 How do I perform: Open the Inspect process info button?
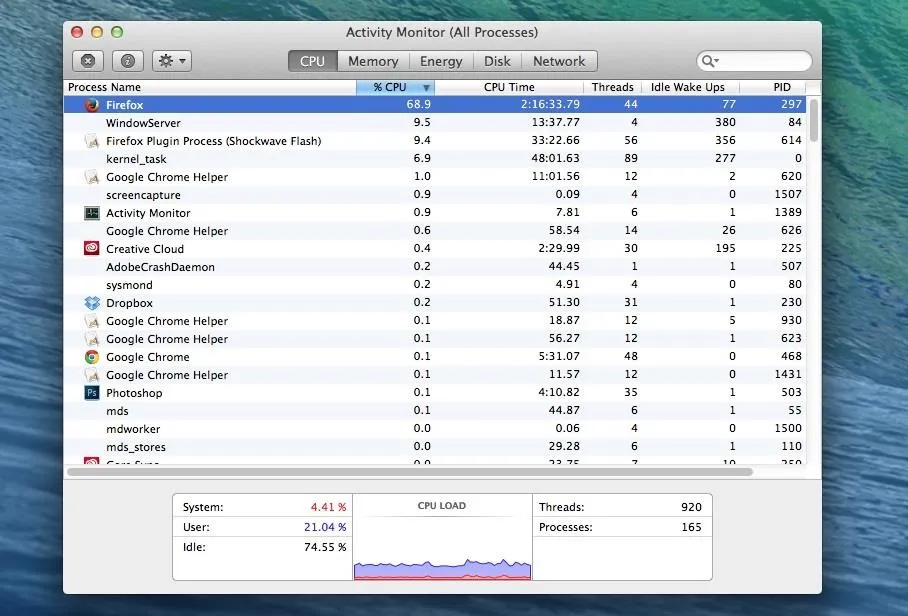click(127, 61)
